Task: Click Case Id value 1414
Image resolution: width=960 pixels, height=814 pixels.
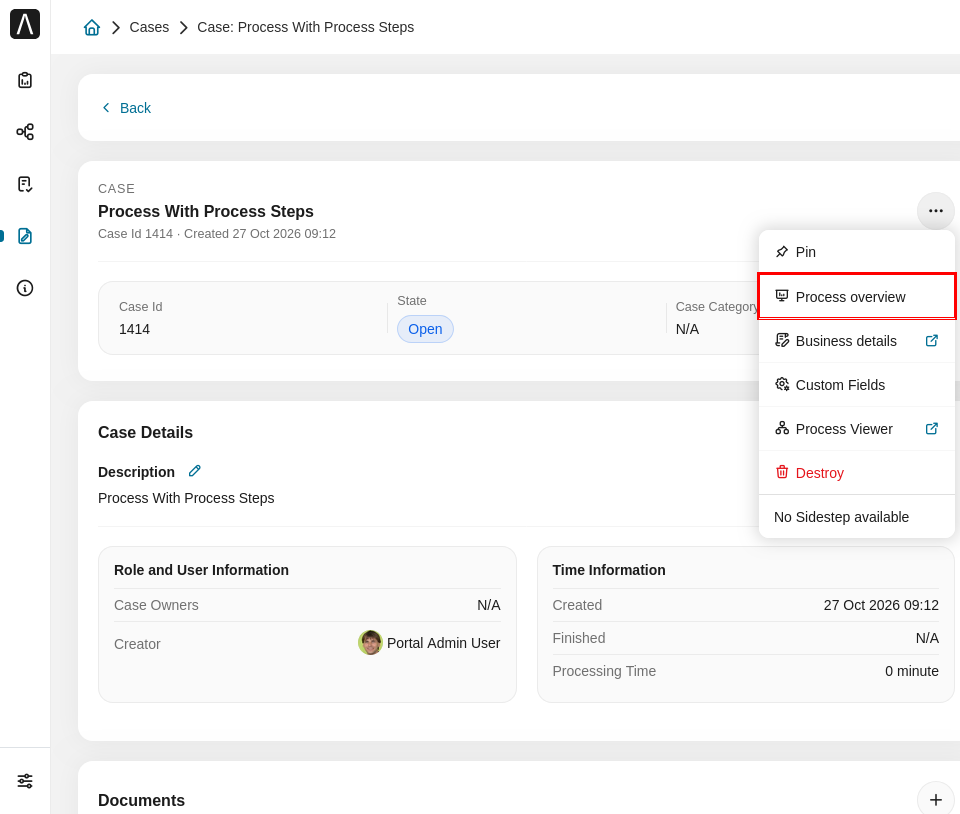Action: click(x=135, y=329)
